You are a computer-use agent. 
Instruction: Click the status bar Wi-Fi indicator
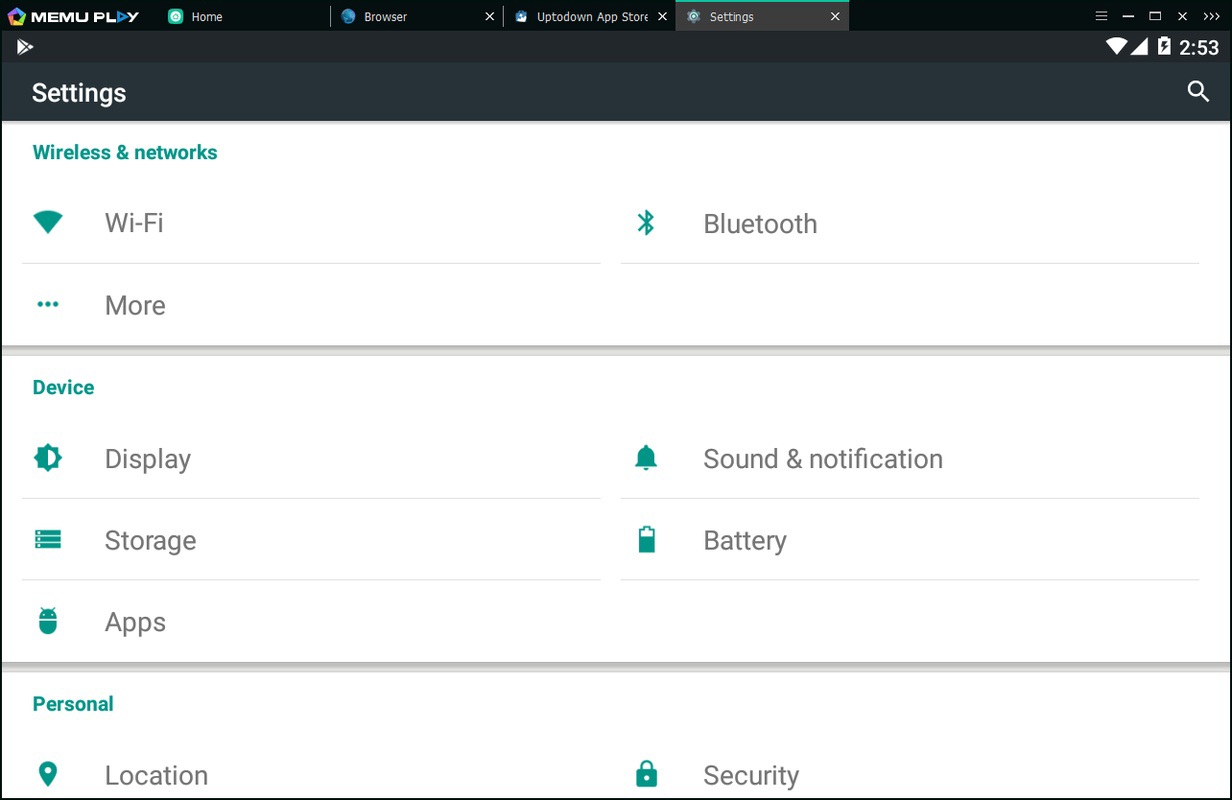point(1116,46)
